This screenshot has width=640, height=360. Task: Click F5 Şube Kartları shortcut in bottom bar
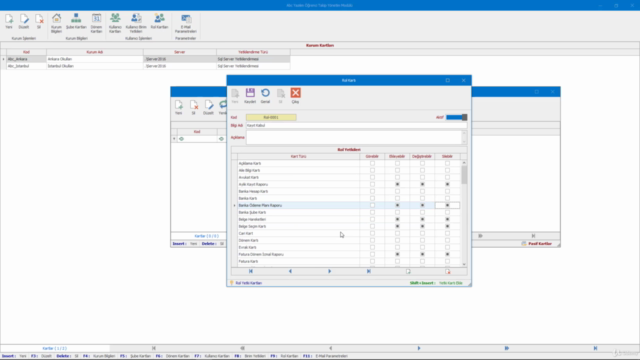[x=136, y=356]
